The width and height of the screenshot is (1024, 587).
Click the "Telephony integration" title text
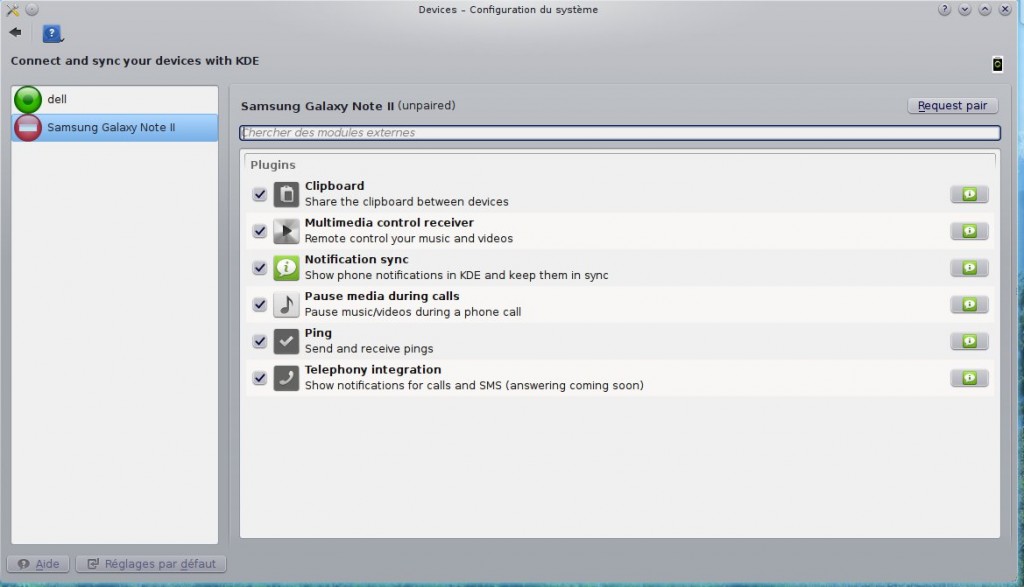pos(373,370)
